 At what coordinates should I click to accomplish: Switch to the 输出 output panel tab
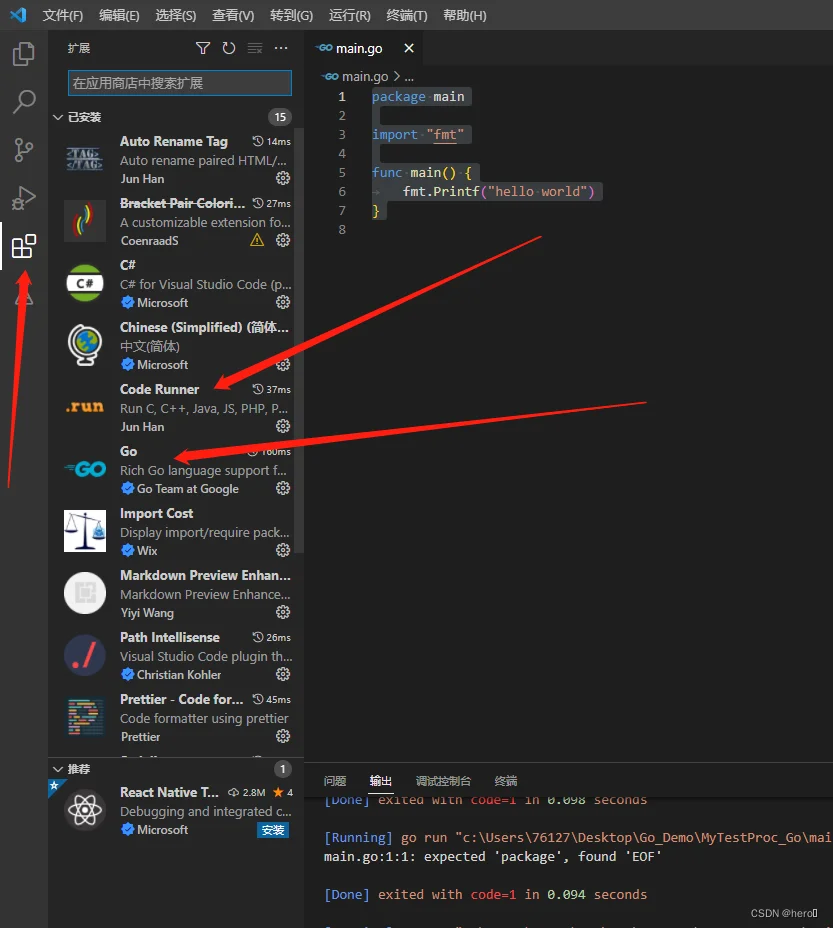[380, 781]
